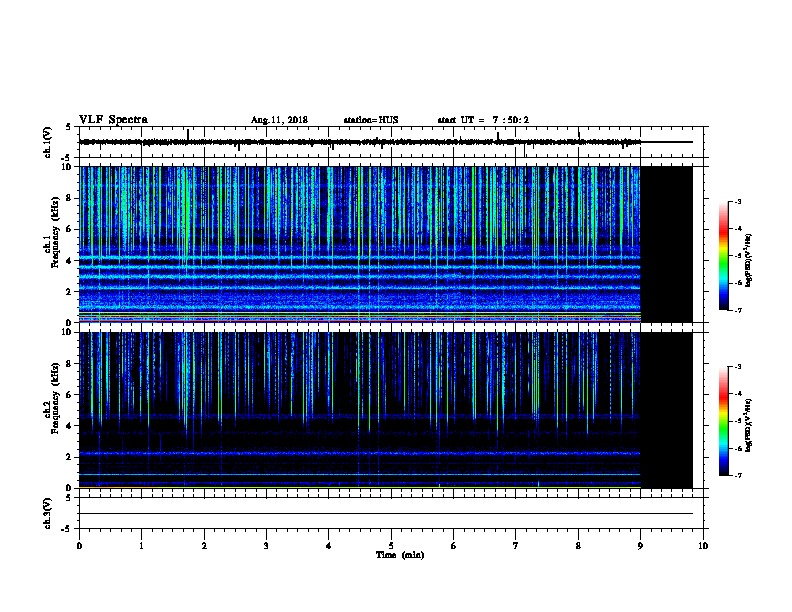Click time axis tick label '7'
The height and width of the screenshot is (612, 792).
coord(516,546)
